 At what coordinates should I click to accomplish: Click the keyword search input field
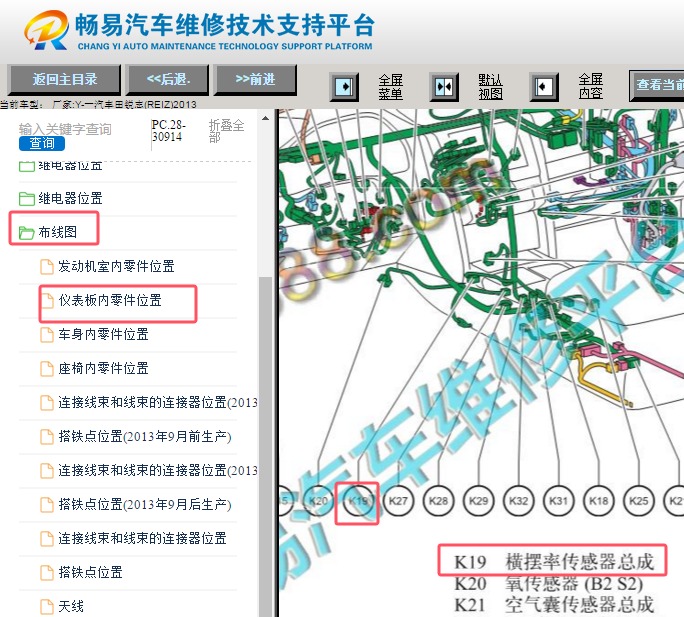[x=65, y=129]
